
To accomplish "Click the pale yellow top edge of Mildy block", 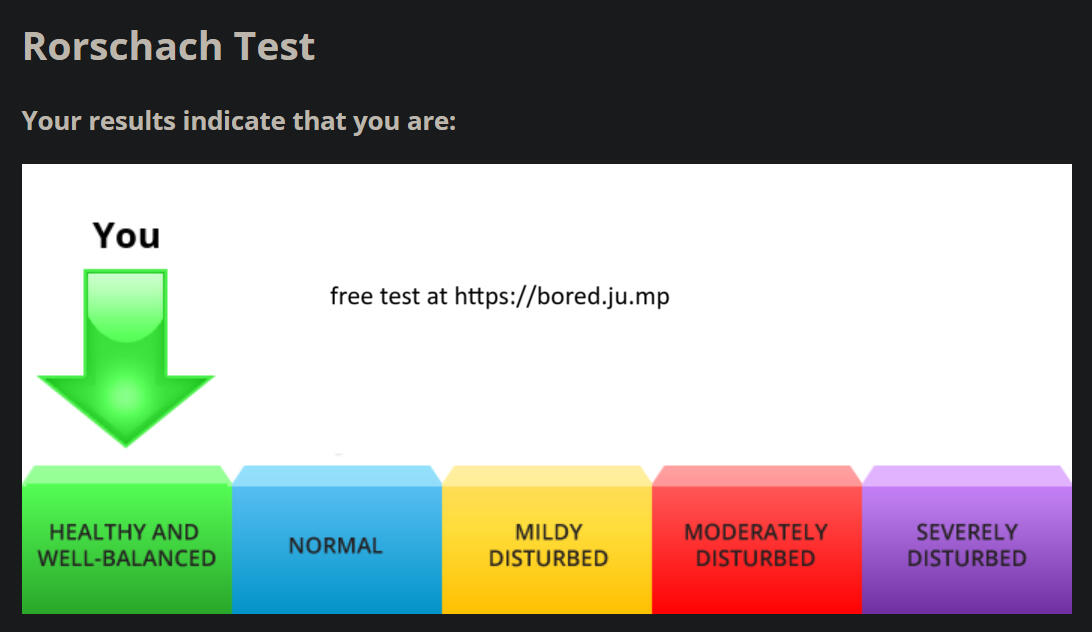I will [x=547, y=475].
